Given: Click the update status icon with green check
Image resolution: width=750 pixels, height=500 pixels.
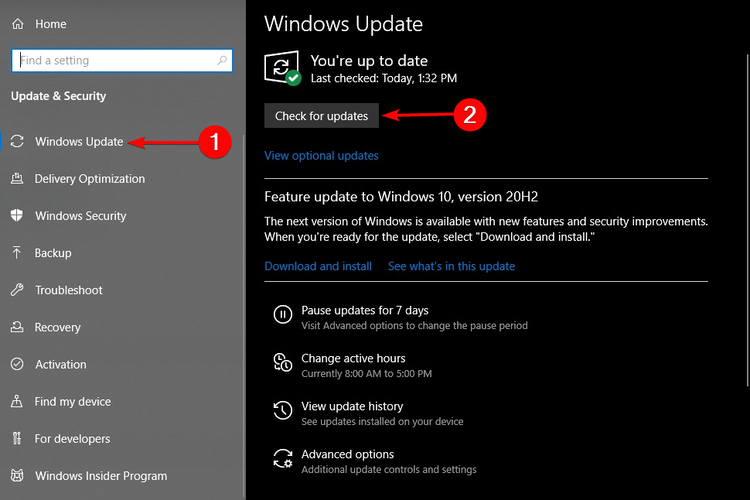Looking at the screenshot, I should [283, 68].
